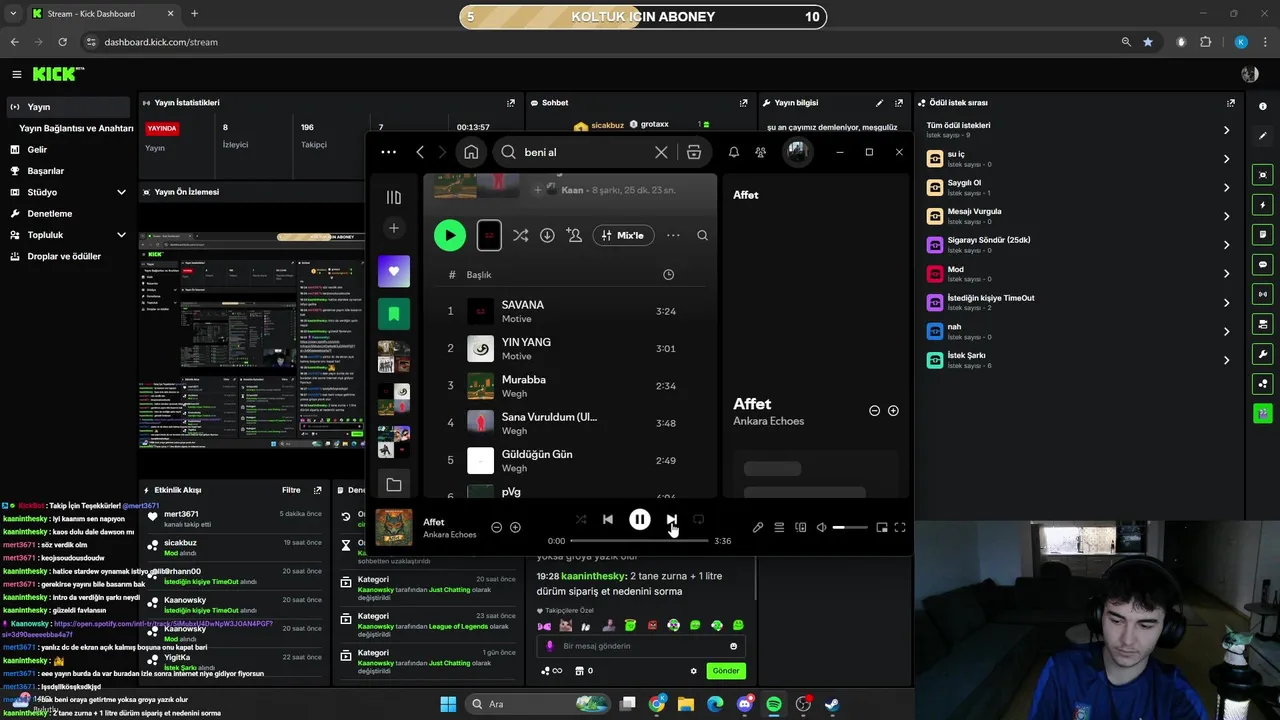Open Spotify three-dot menu in title bar
Image resolution: width=1280 pixels, height=720 pixels.
click(389, 152)
